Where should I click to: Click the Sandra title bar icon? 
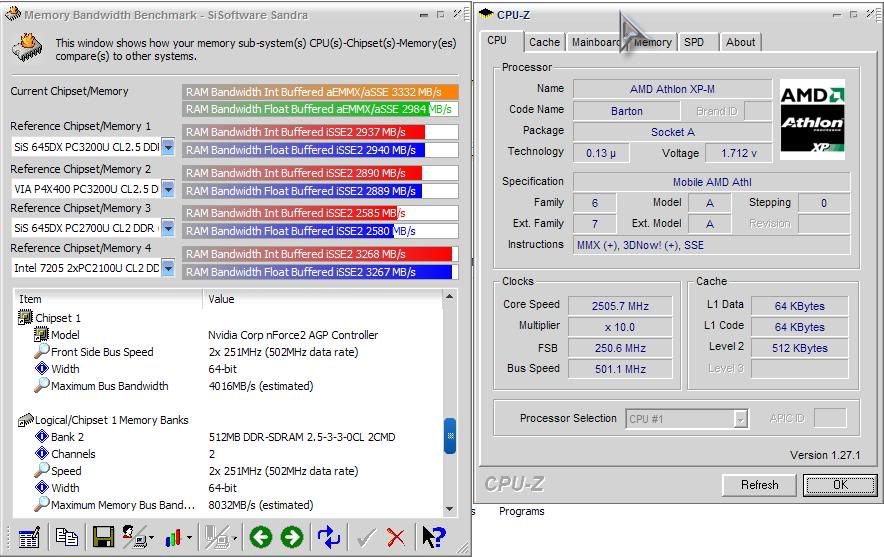click(x=12, y=14)
